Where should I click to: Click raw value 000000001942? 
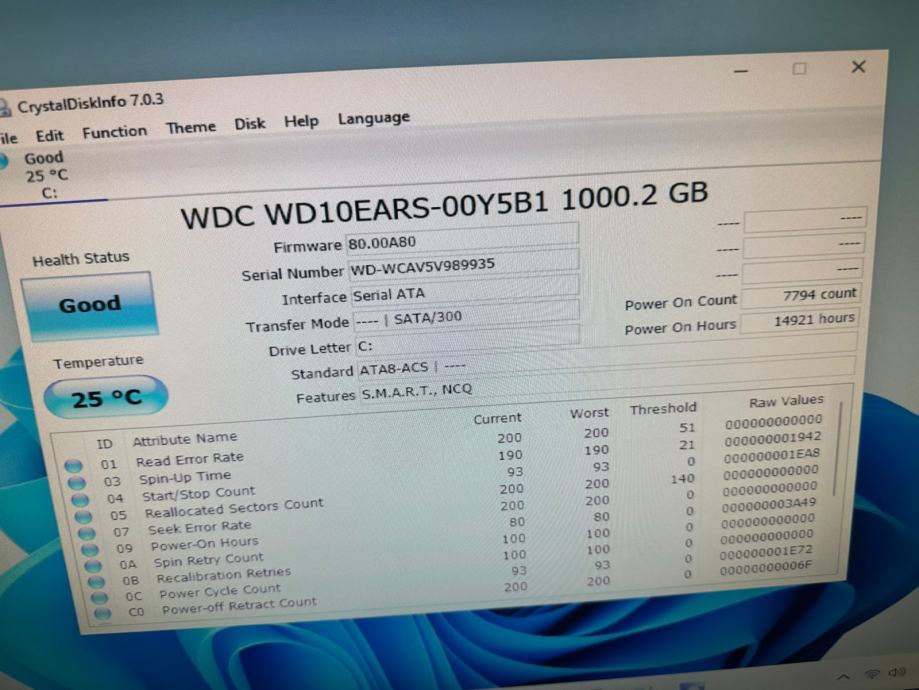(x=773, y=439)
